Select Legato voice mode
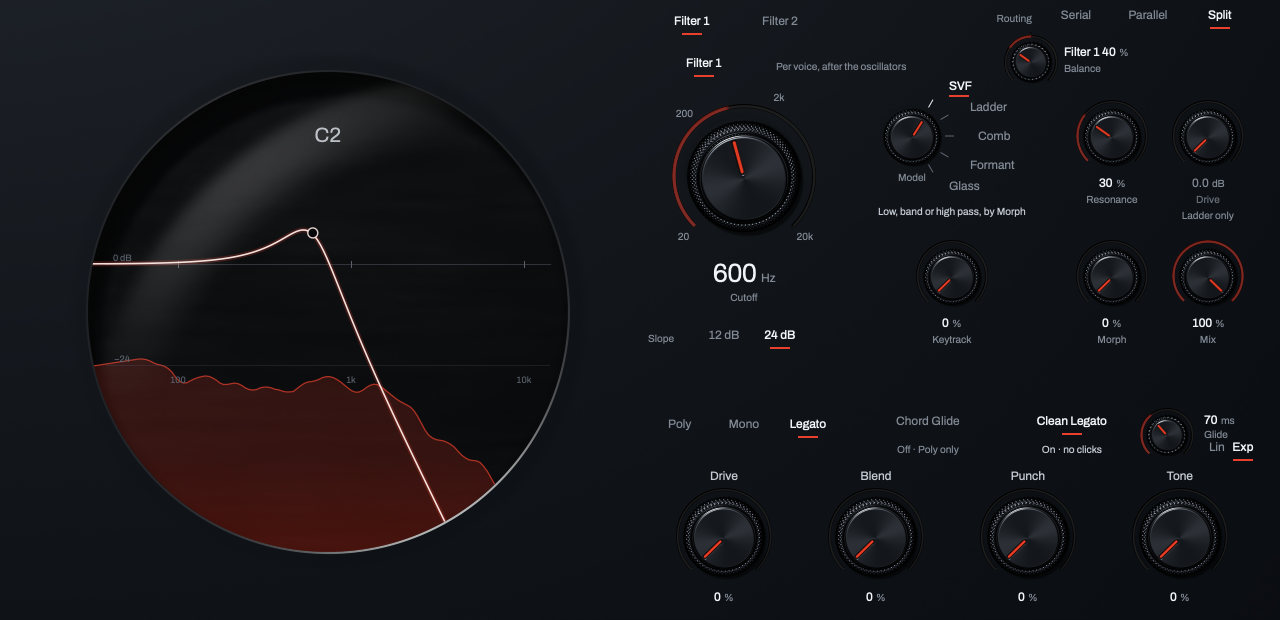Viewport: 1280px width, 620px height. click(808, 424)
